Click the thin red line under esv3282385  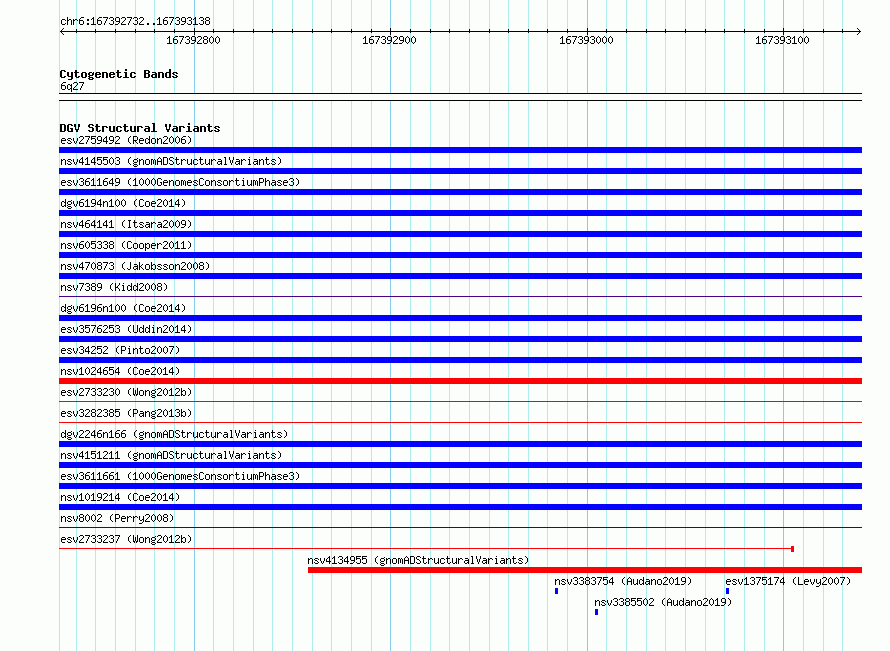pyautogui.click(x=460, y=422)
